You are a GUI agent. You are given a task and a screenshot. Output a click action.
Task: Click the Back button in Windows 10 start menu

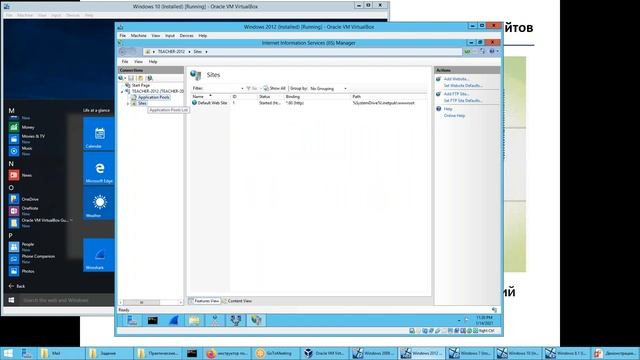(17, 286)
